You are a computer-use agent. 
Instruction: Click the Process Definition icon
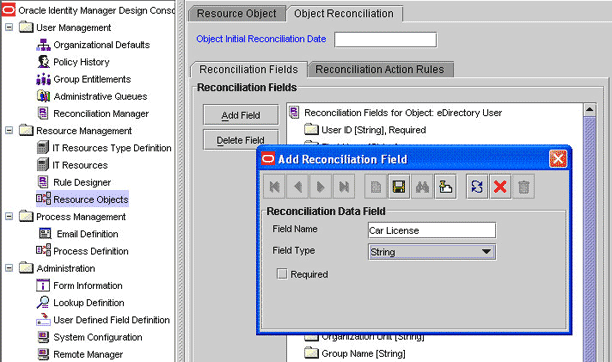43,250
